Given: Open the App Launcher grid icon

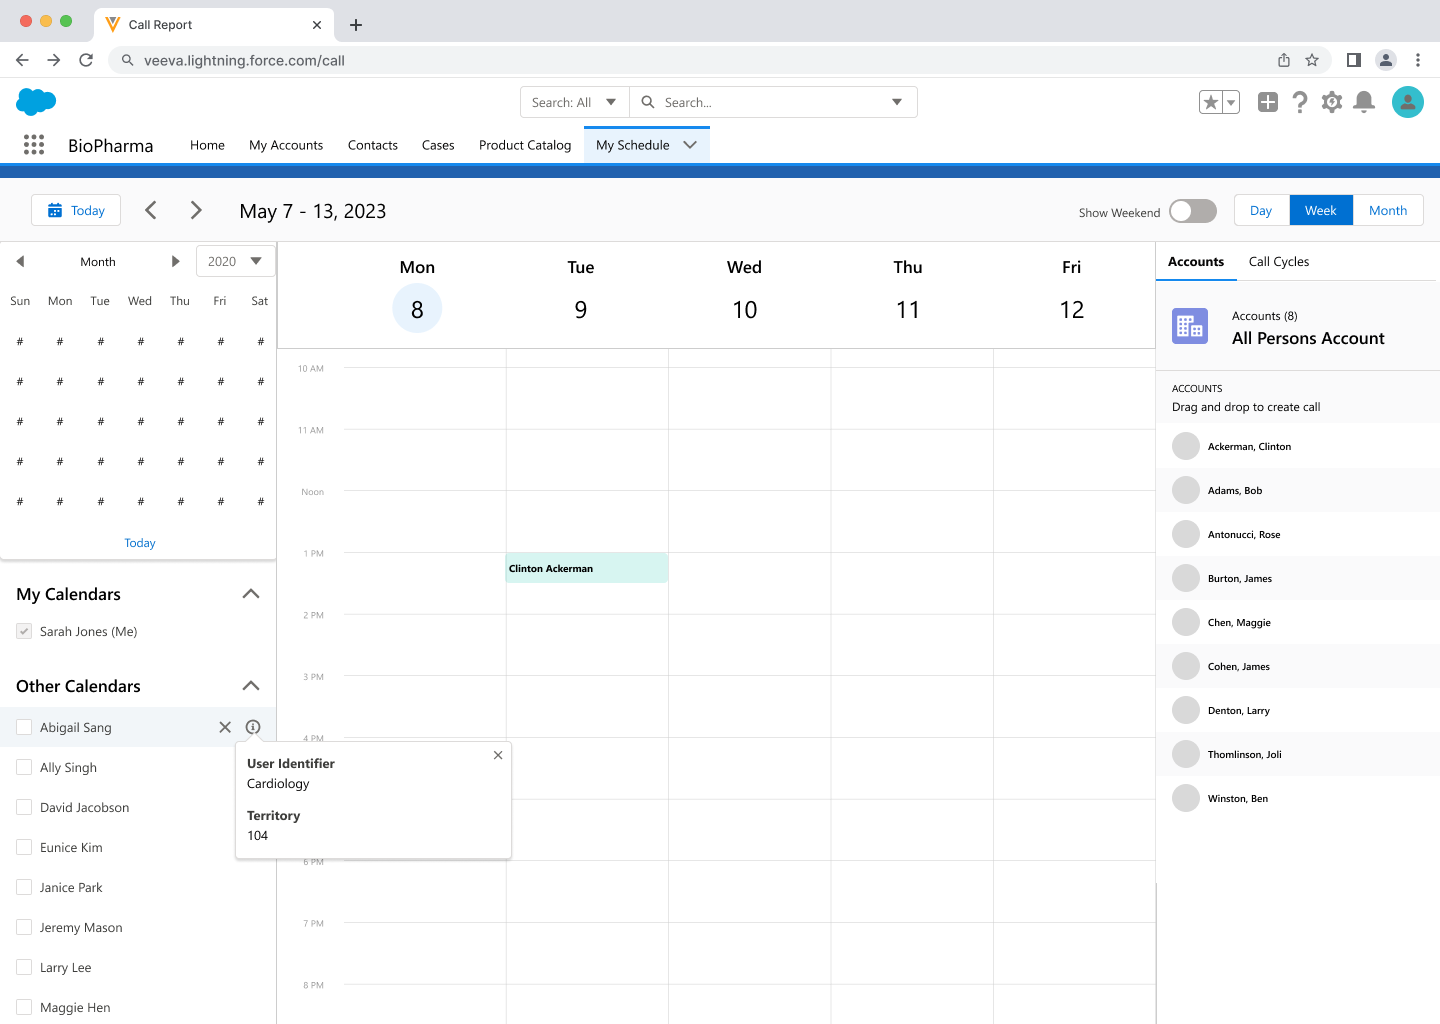Looking at the screenshot, I should click(x=34, y=145).
